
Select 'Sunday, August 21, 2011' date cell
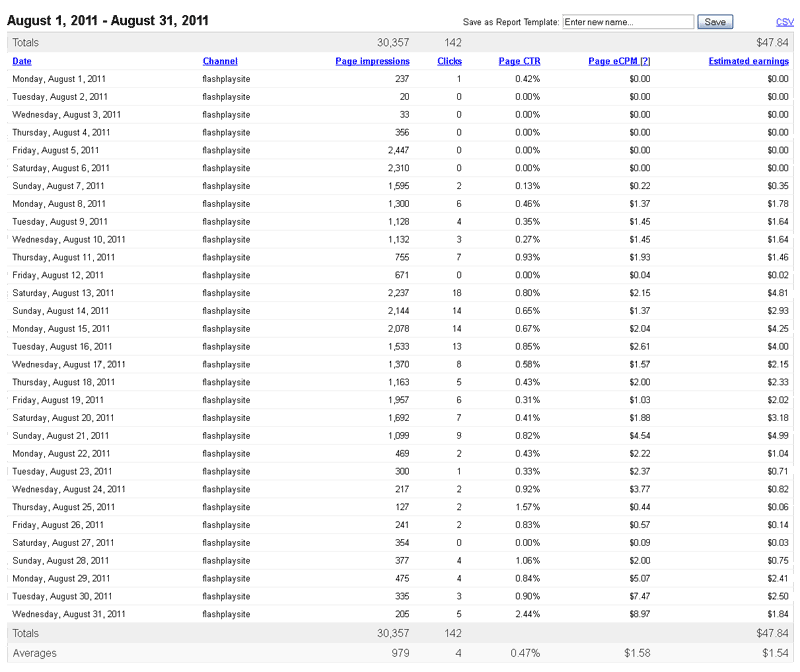point(61,436)
